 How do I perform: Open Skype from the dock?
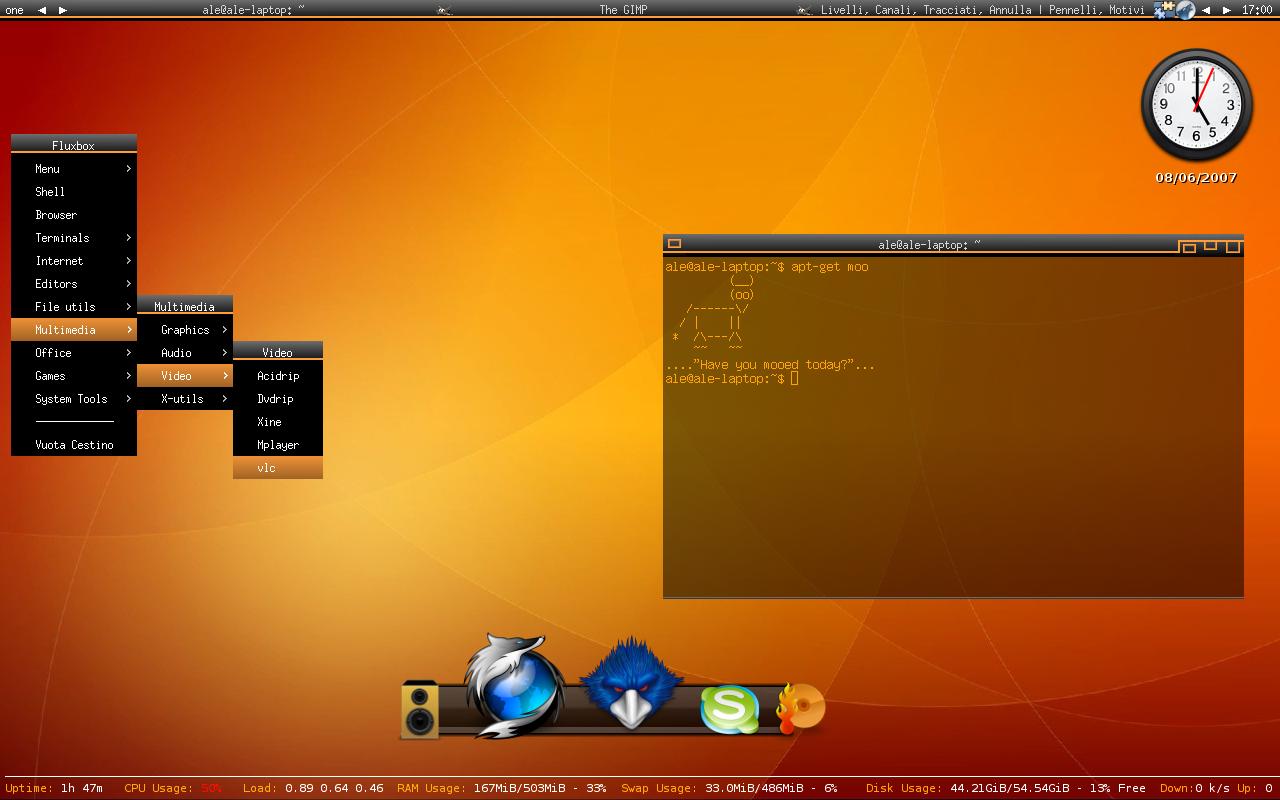tap(729, 709)
